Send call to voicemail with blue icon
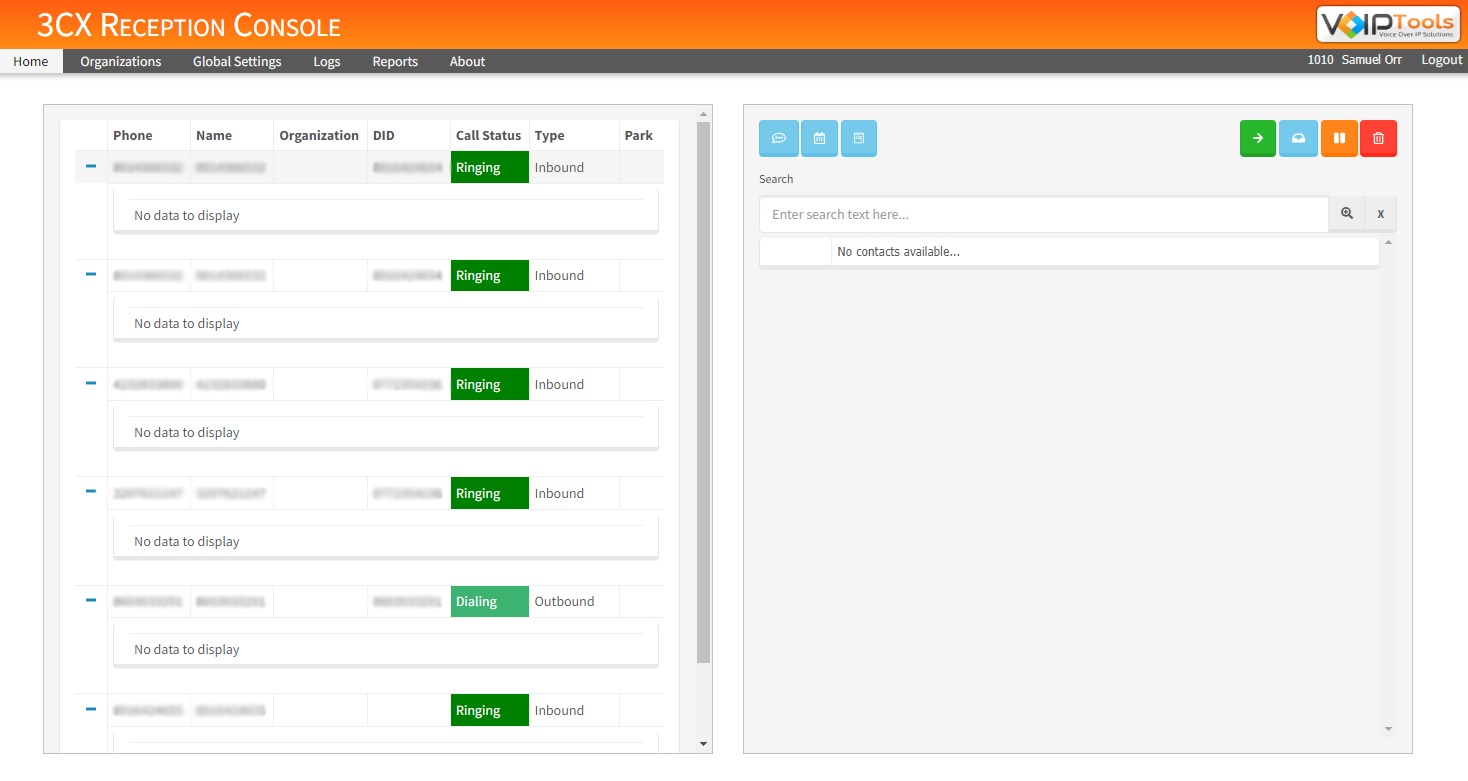The image size is (1468, 781). [x=1298, y=138]
